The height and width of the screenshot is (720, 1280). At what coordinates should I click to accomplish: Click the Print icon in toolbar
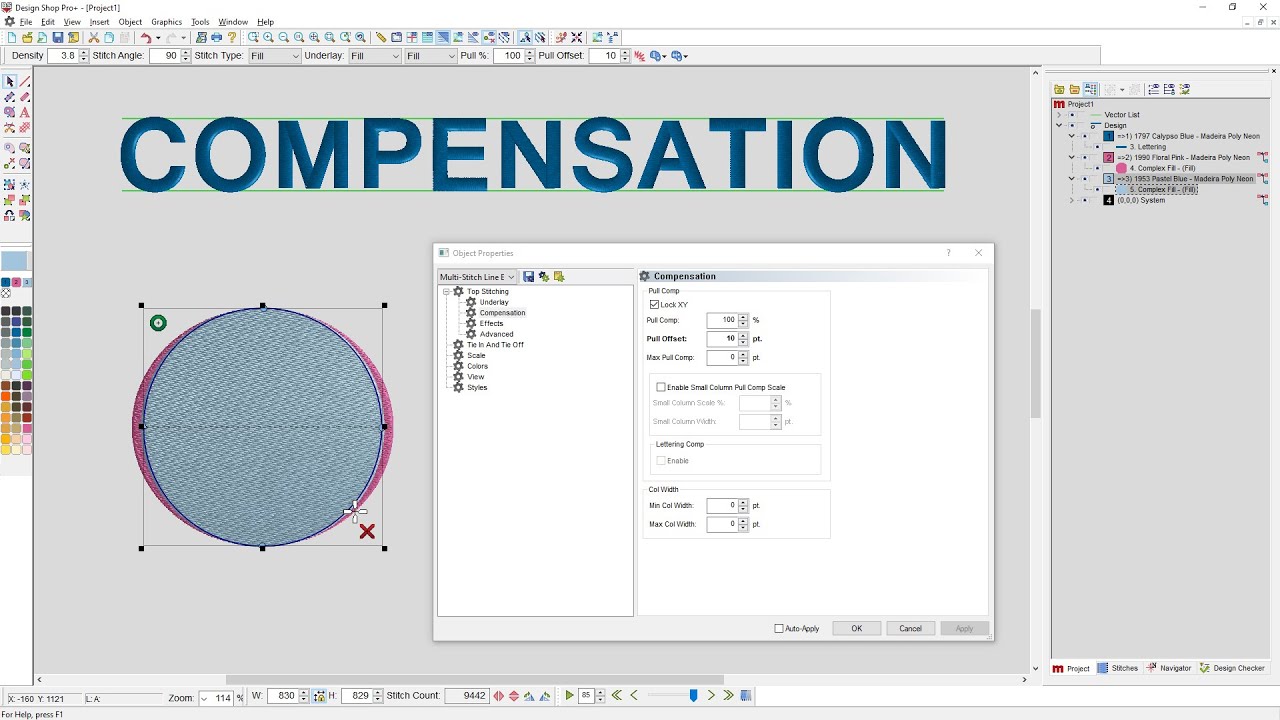tap(216, 38)
